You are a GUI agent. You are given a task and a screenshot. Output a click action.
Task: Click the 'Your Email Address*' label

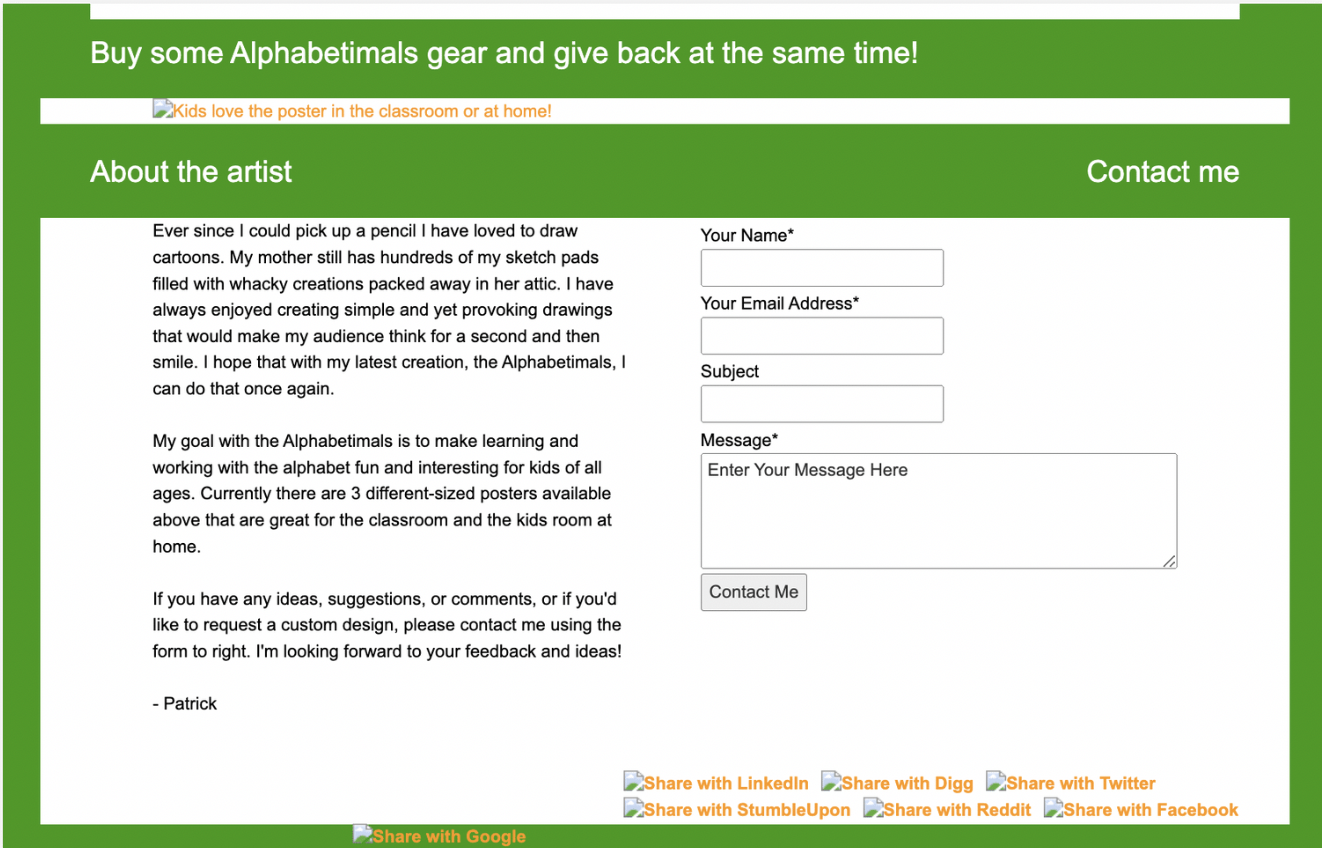point(780,304)
